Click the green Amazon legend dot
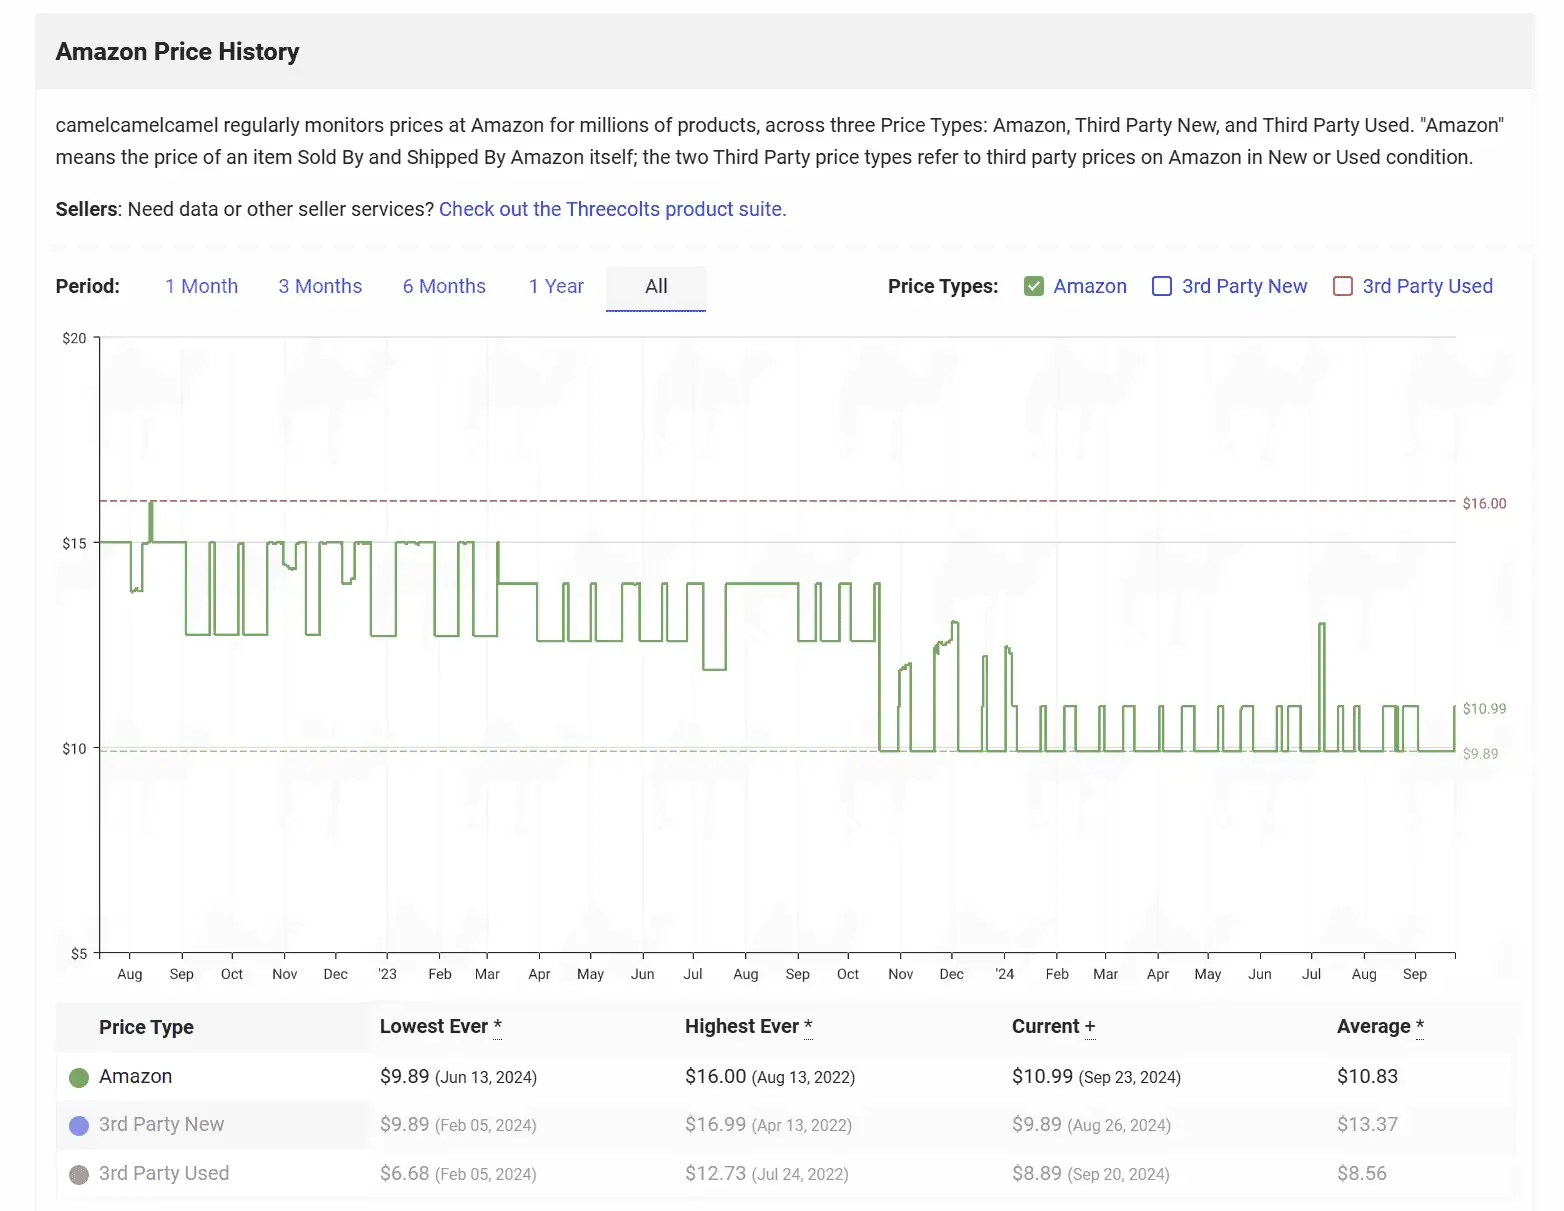The image size is (1564, 1211). point(79,1077)
